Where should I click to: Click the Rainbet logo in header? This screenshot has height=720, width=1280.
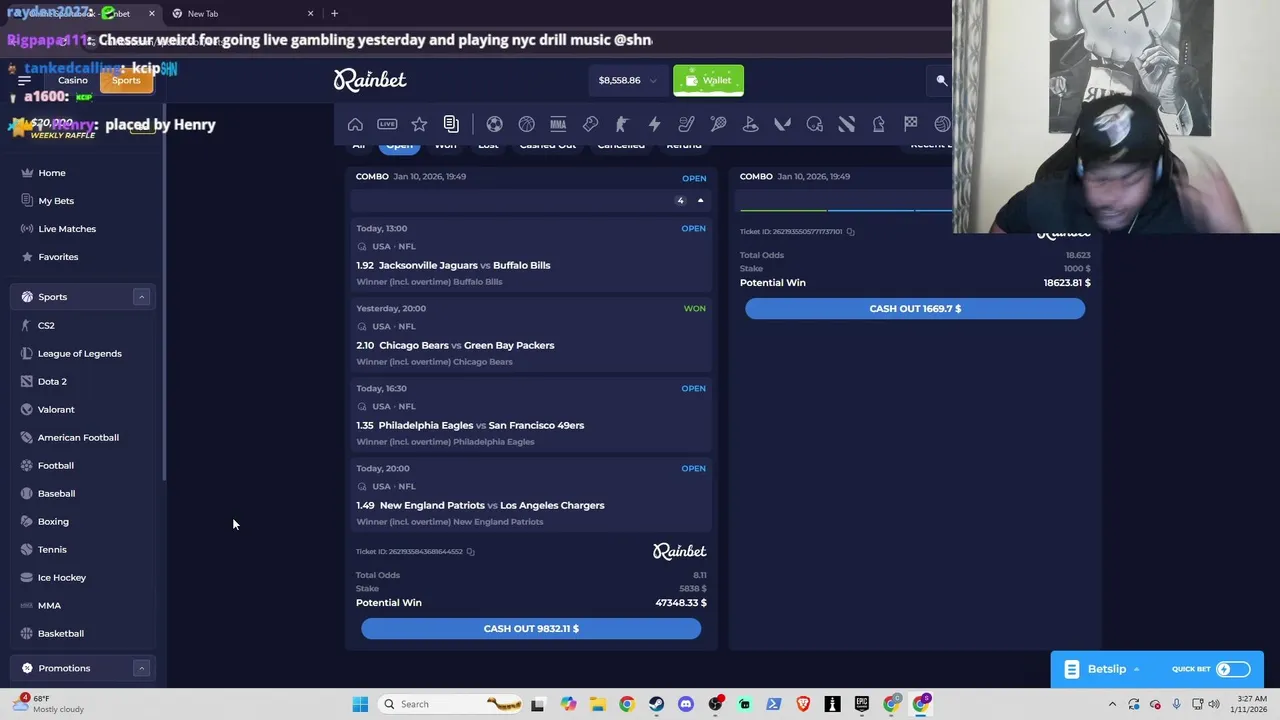pyautogui.click(x=370, y=80)
